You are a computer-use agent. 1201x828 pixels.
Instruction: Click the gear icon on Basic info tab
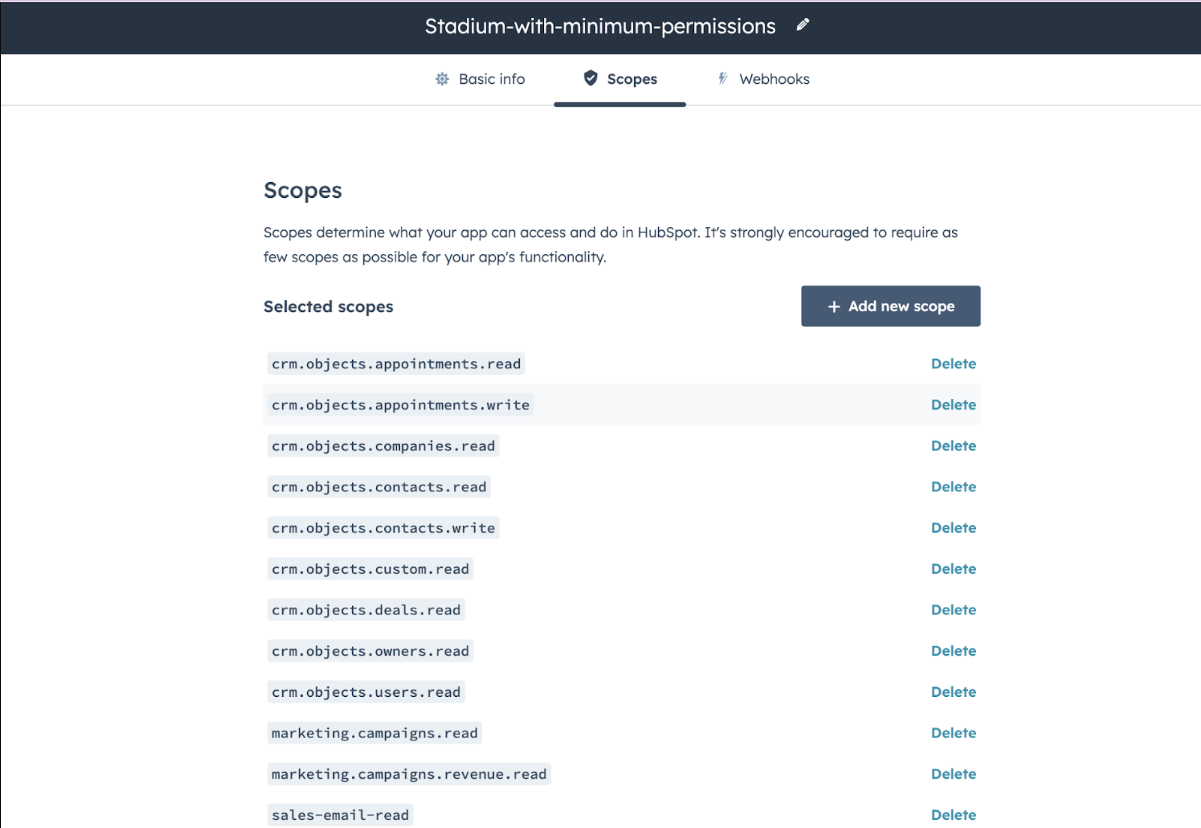click(442, 79)
